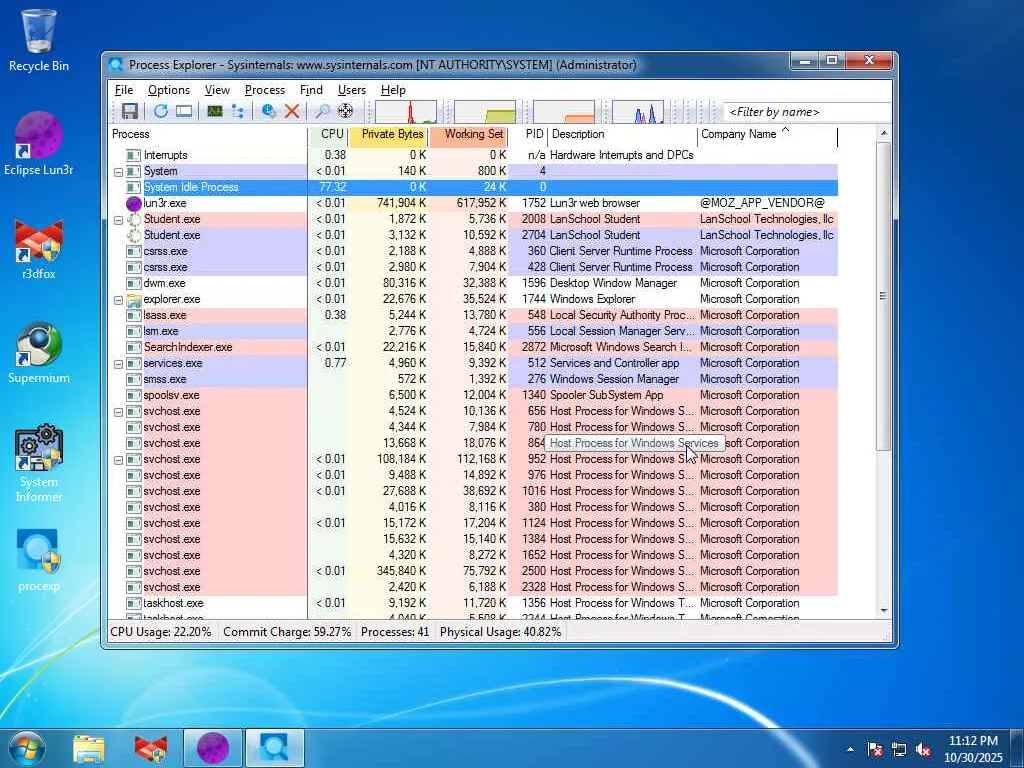The width and height of the screenshot is (1024, 768).
Task: Select the Recycle Bin desktop icon
Action: [39, 40]
